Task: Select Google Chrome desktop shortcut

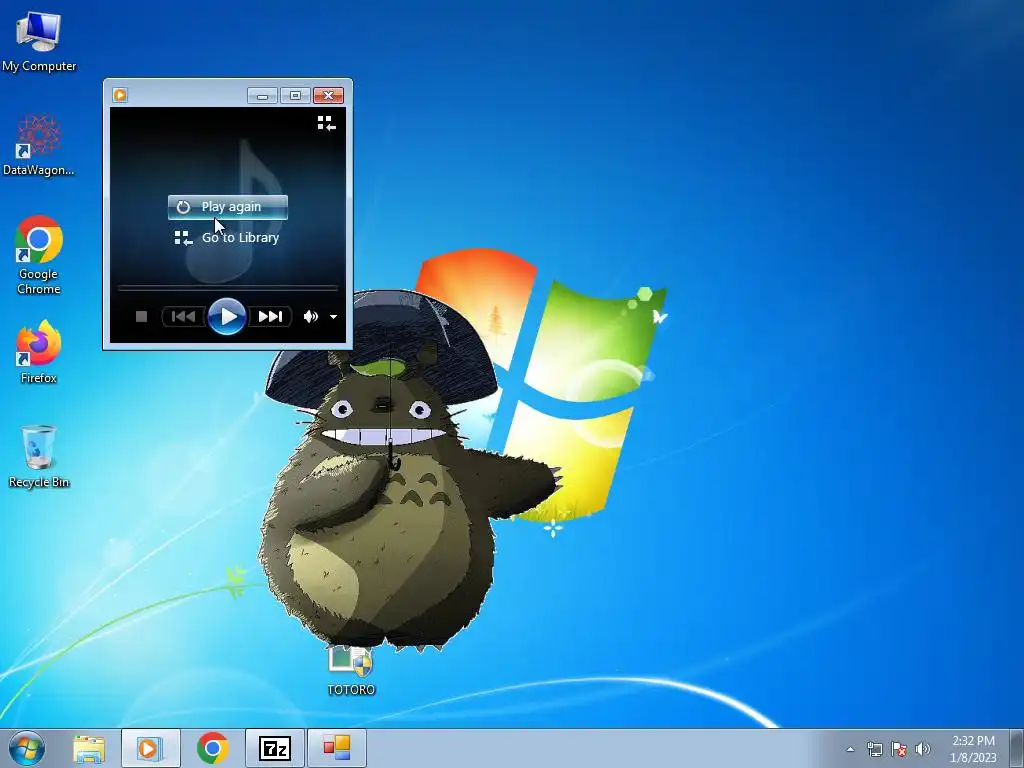Action: click(39, 255)
